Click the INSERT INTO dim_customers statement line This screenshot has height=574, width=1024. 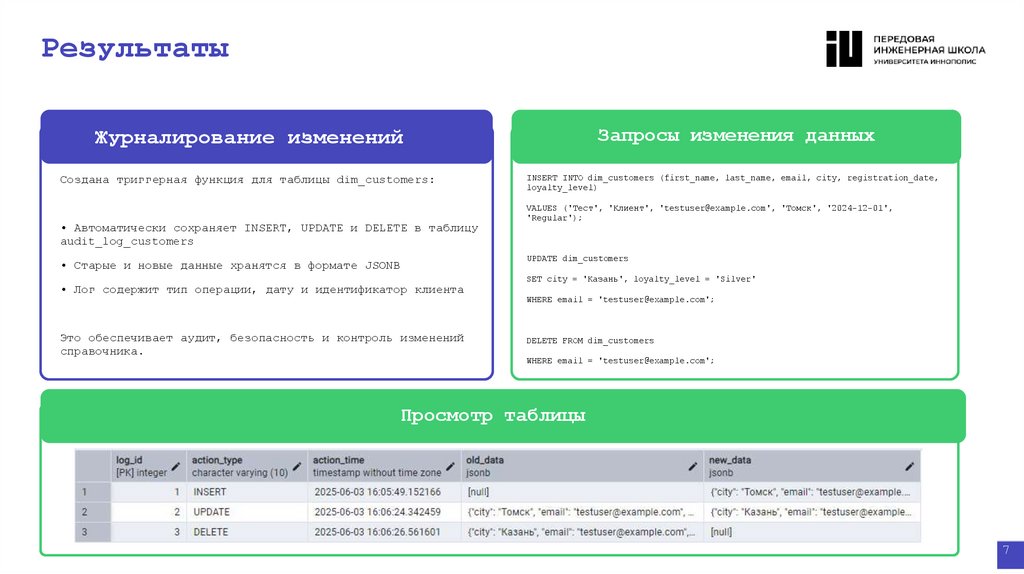coord(732,182)
